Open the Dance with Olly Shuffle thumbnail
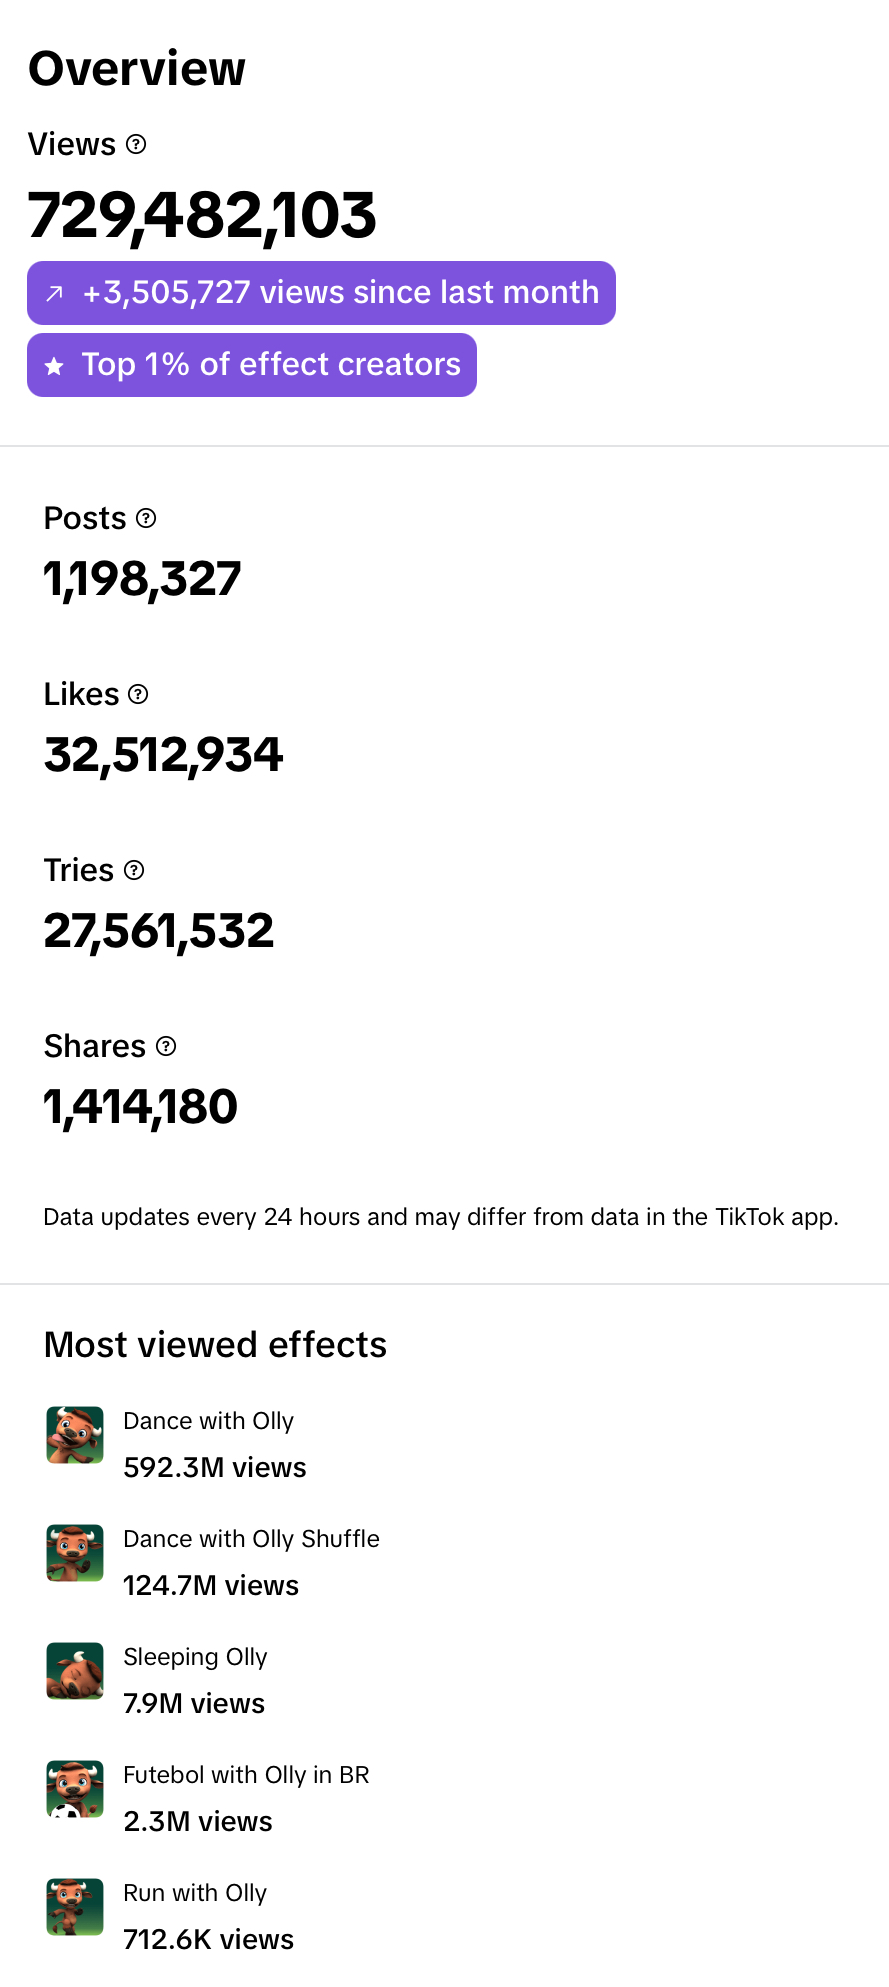This screenshot has height=1987, width=889. tap(75, 1553)
